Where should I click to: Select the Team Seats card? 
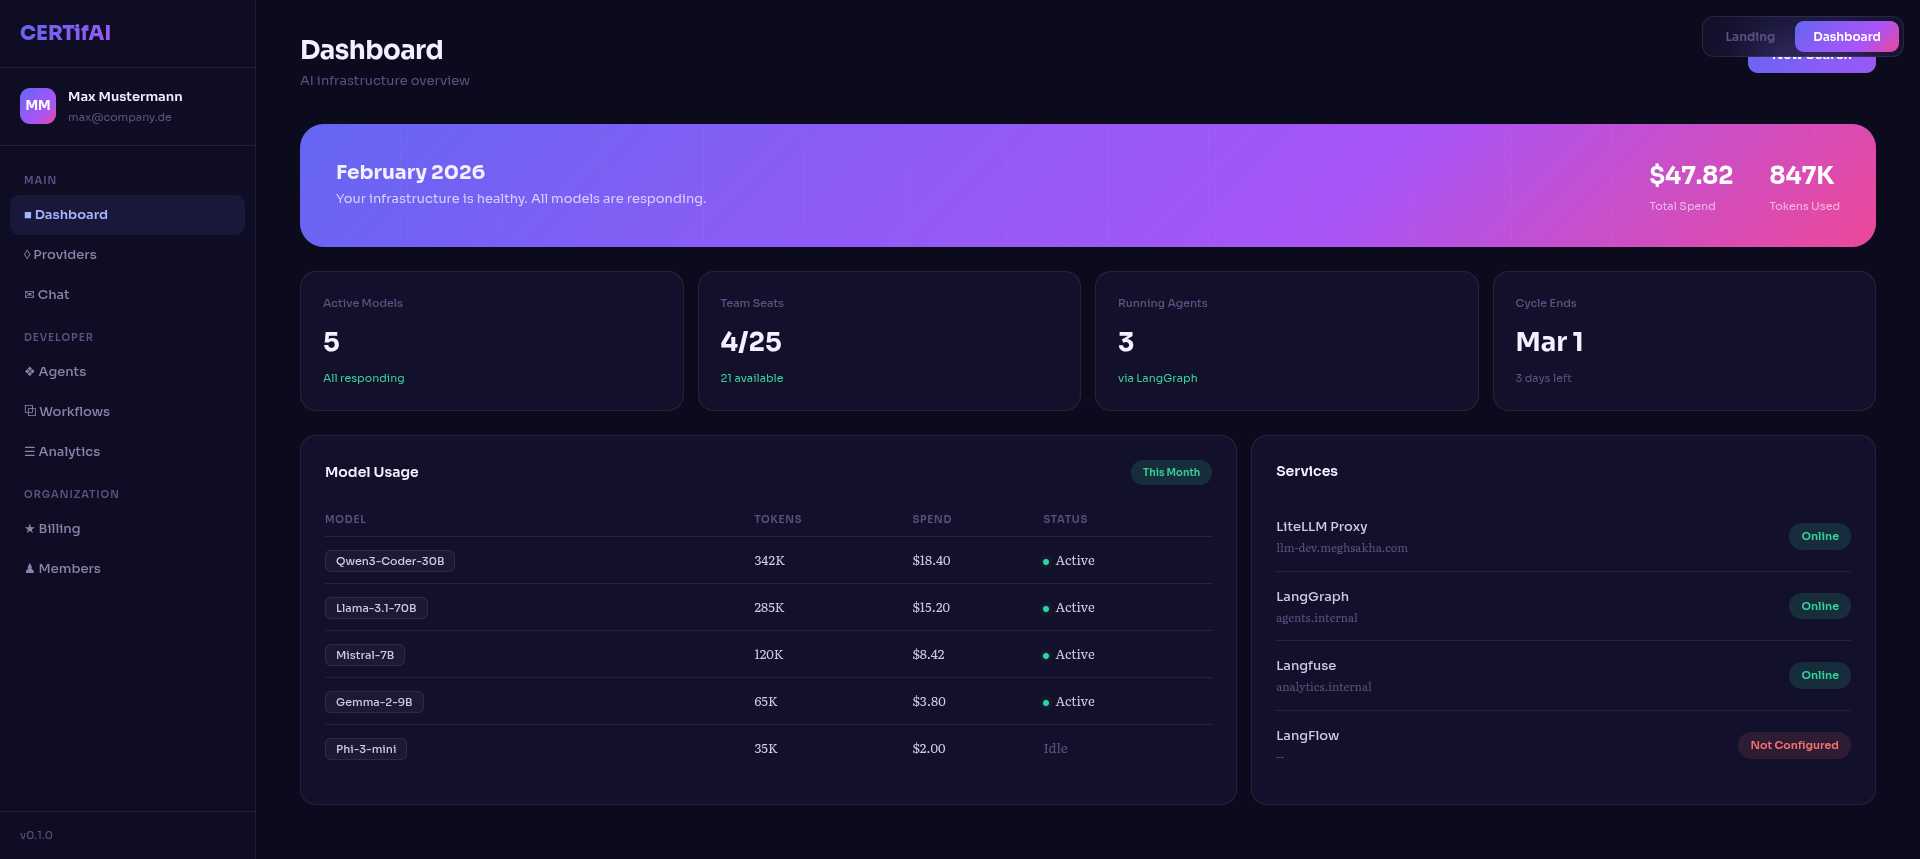(888, 341)
